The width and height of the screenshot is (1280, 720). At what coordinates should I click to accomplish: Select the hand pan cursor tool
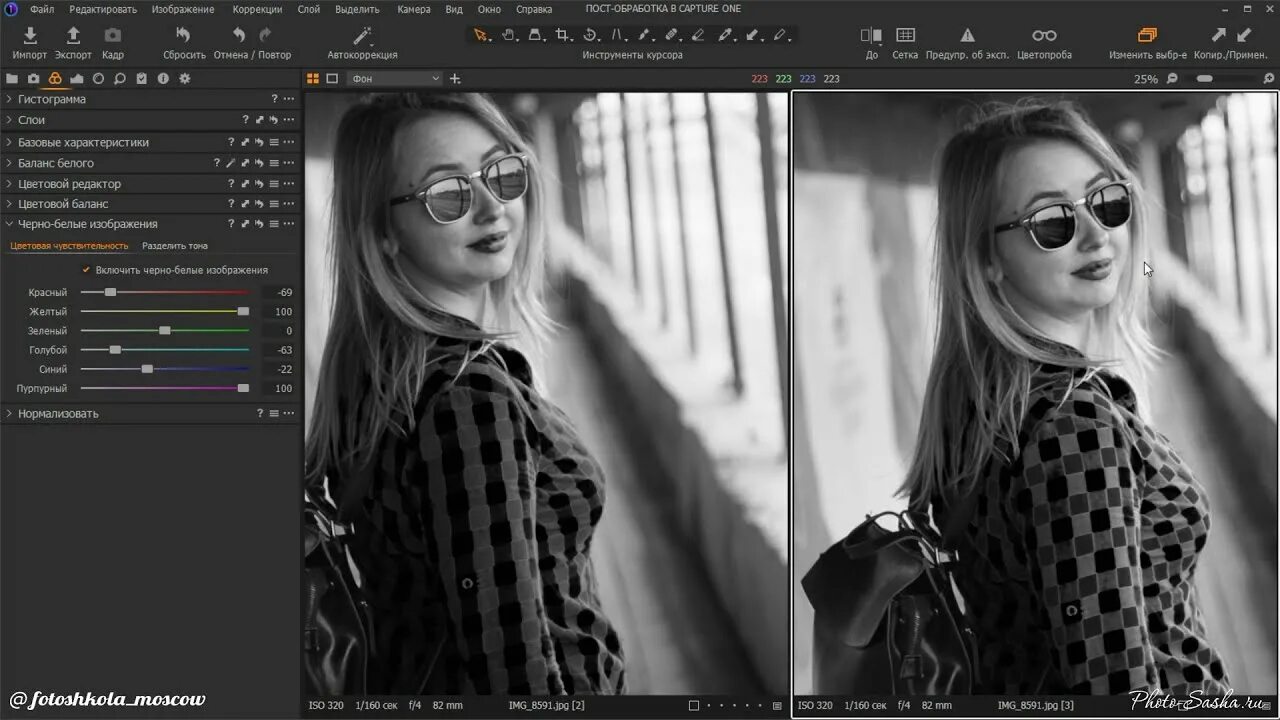[x=509, y=35]
